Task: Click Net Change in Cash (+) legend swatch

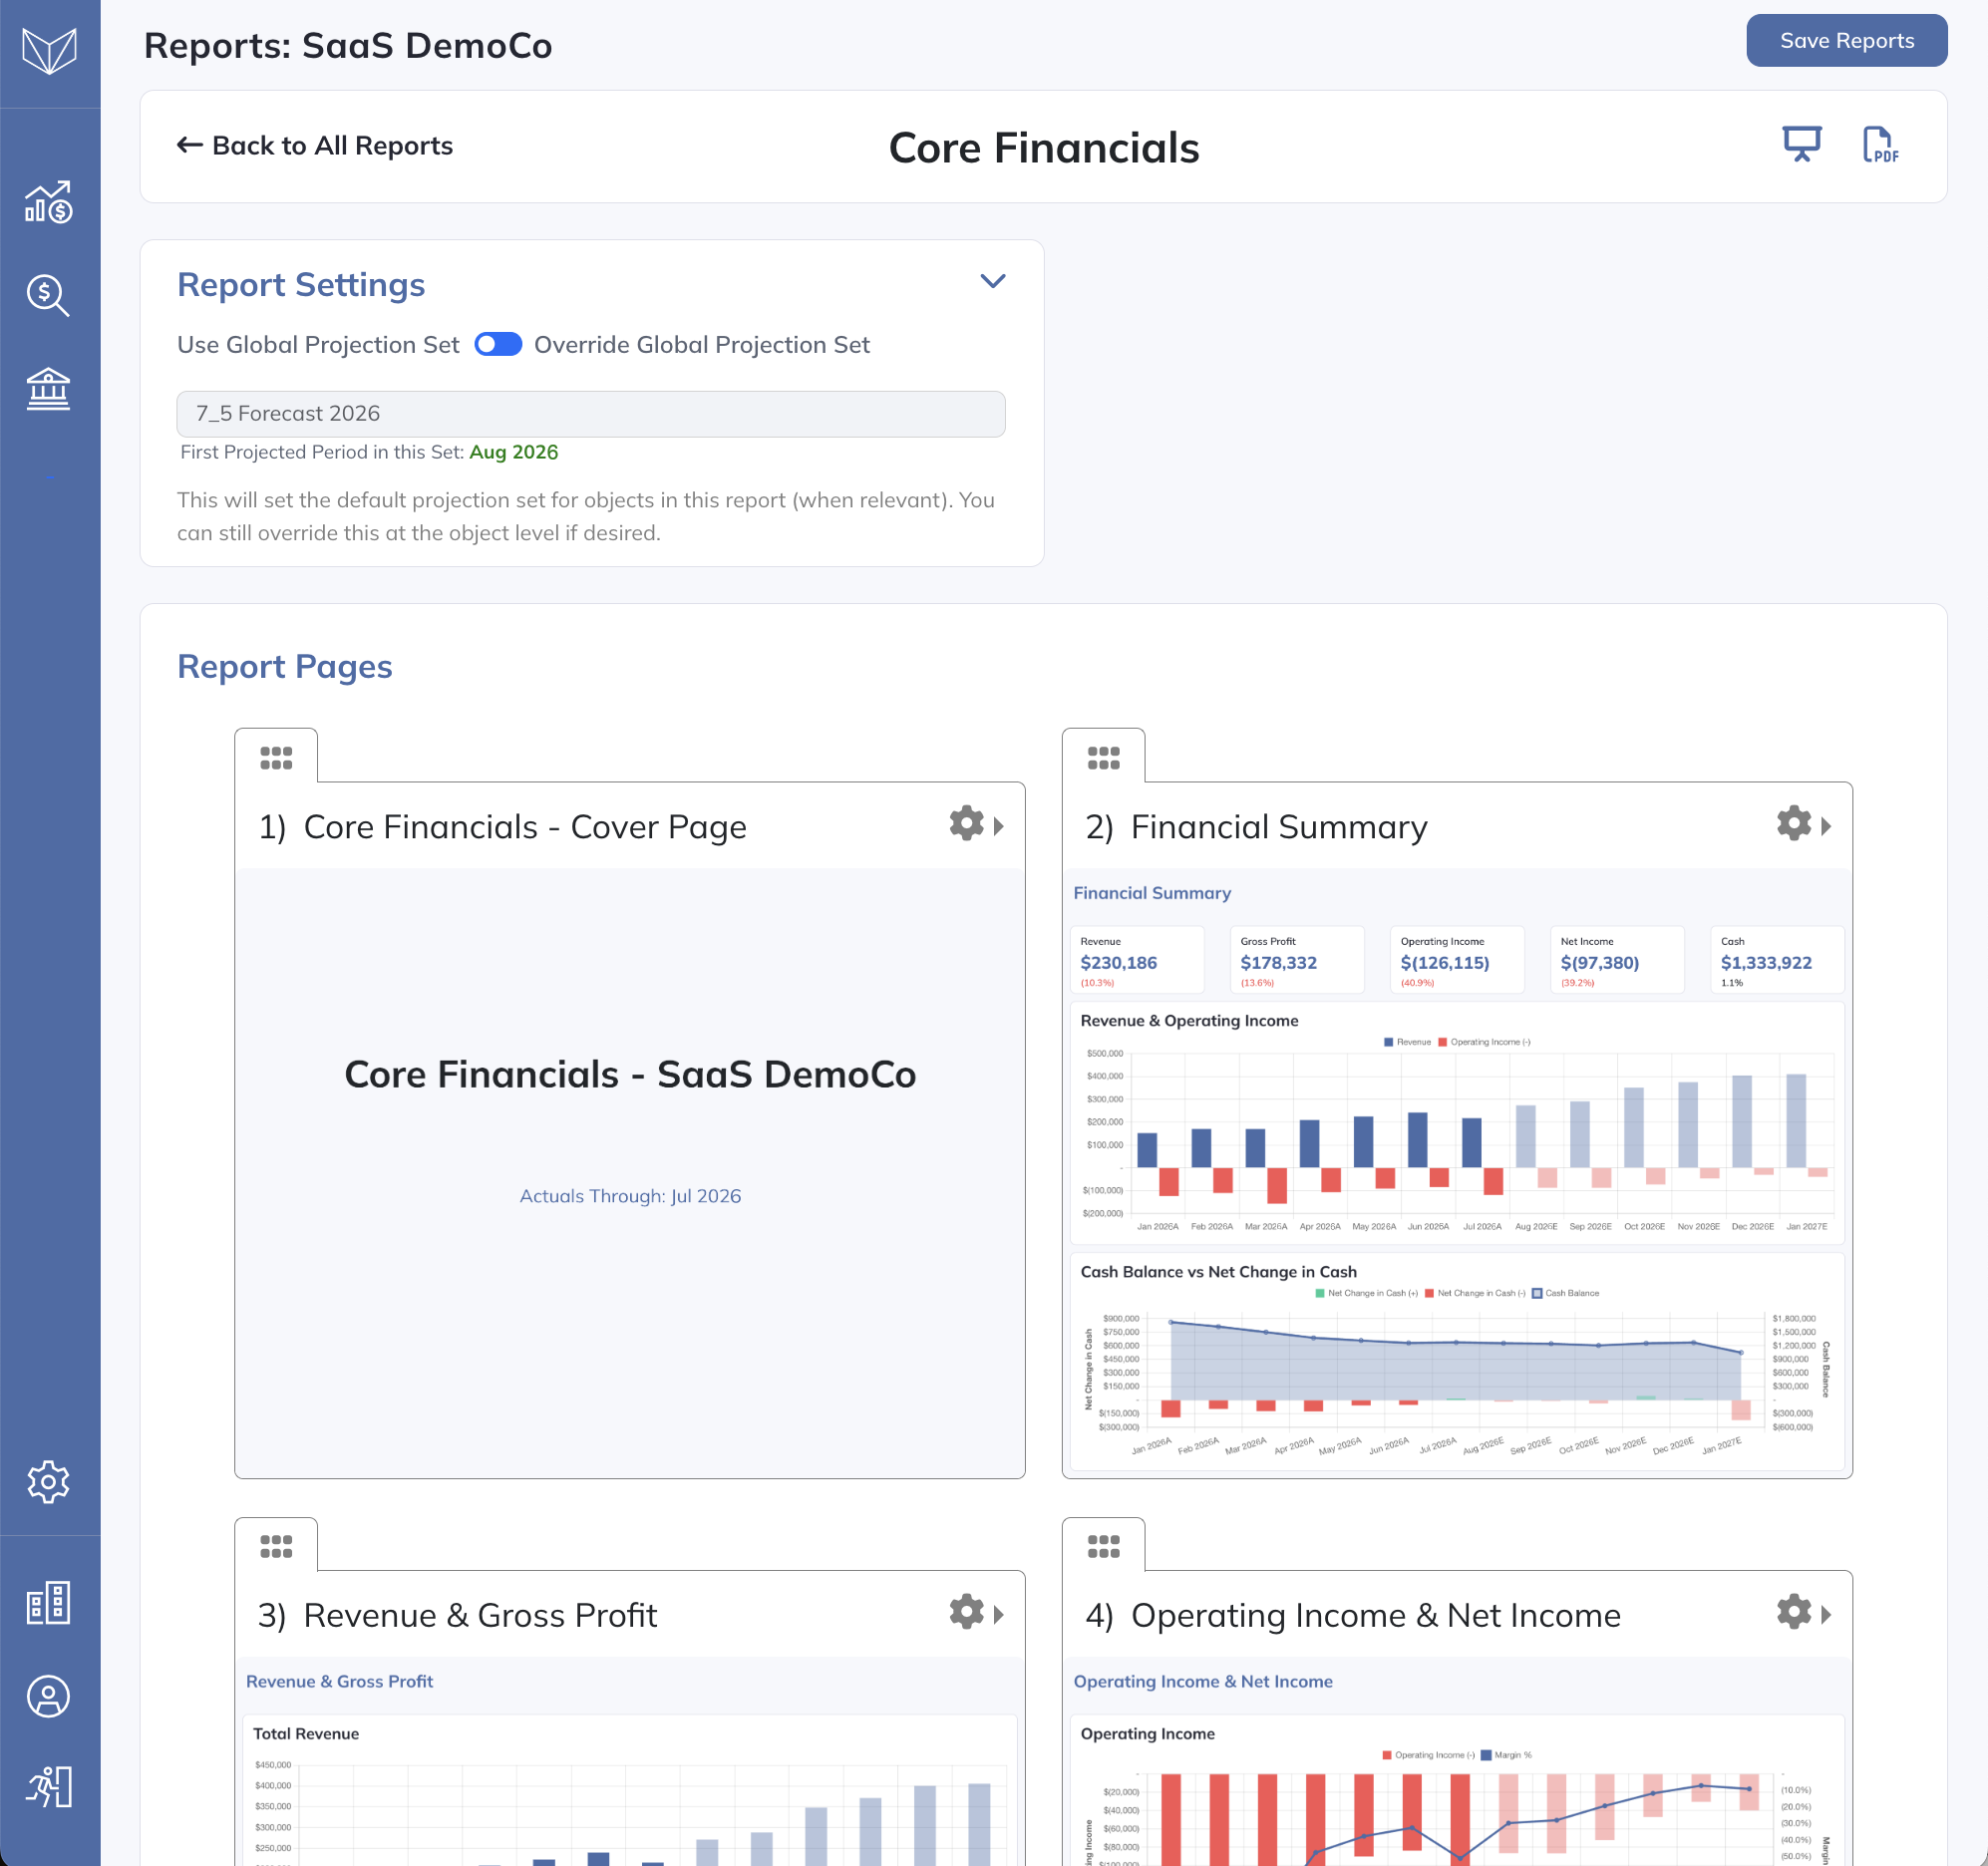Action: [1320, 1293]
